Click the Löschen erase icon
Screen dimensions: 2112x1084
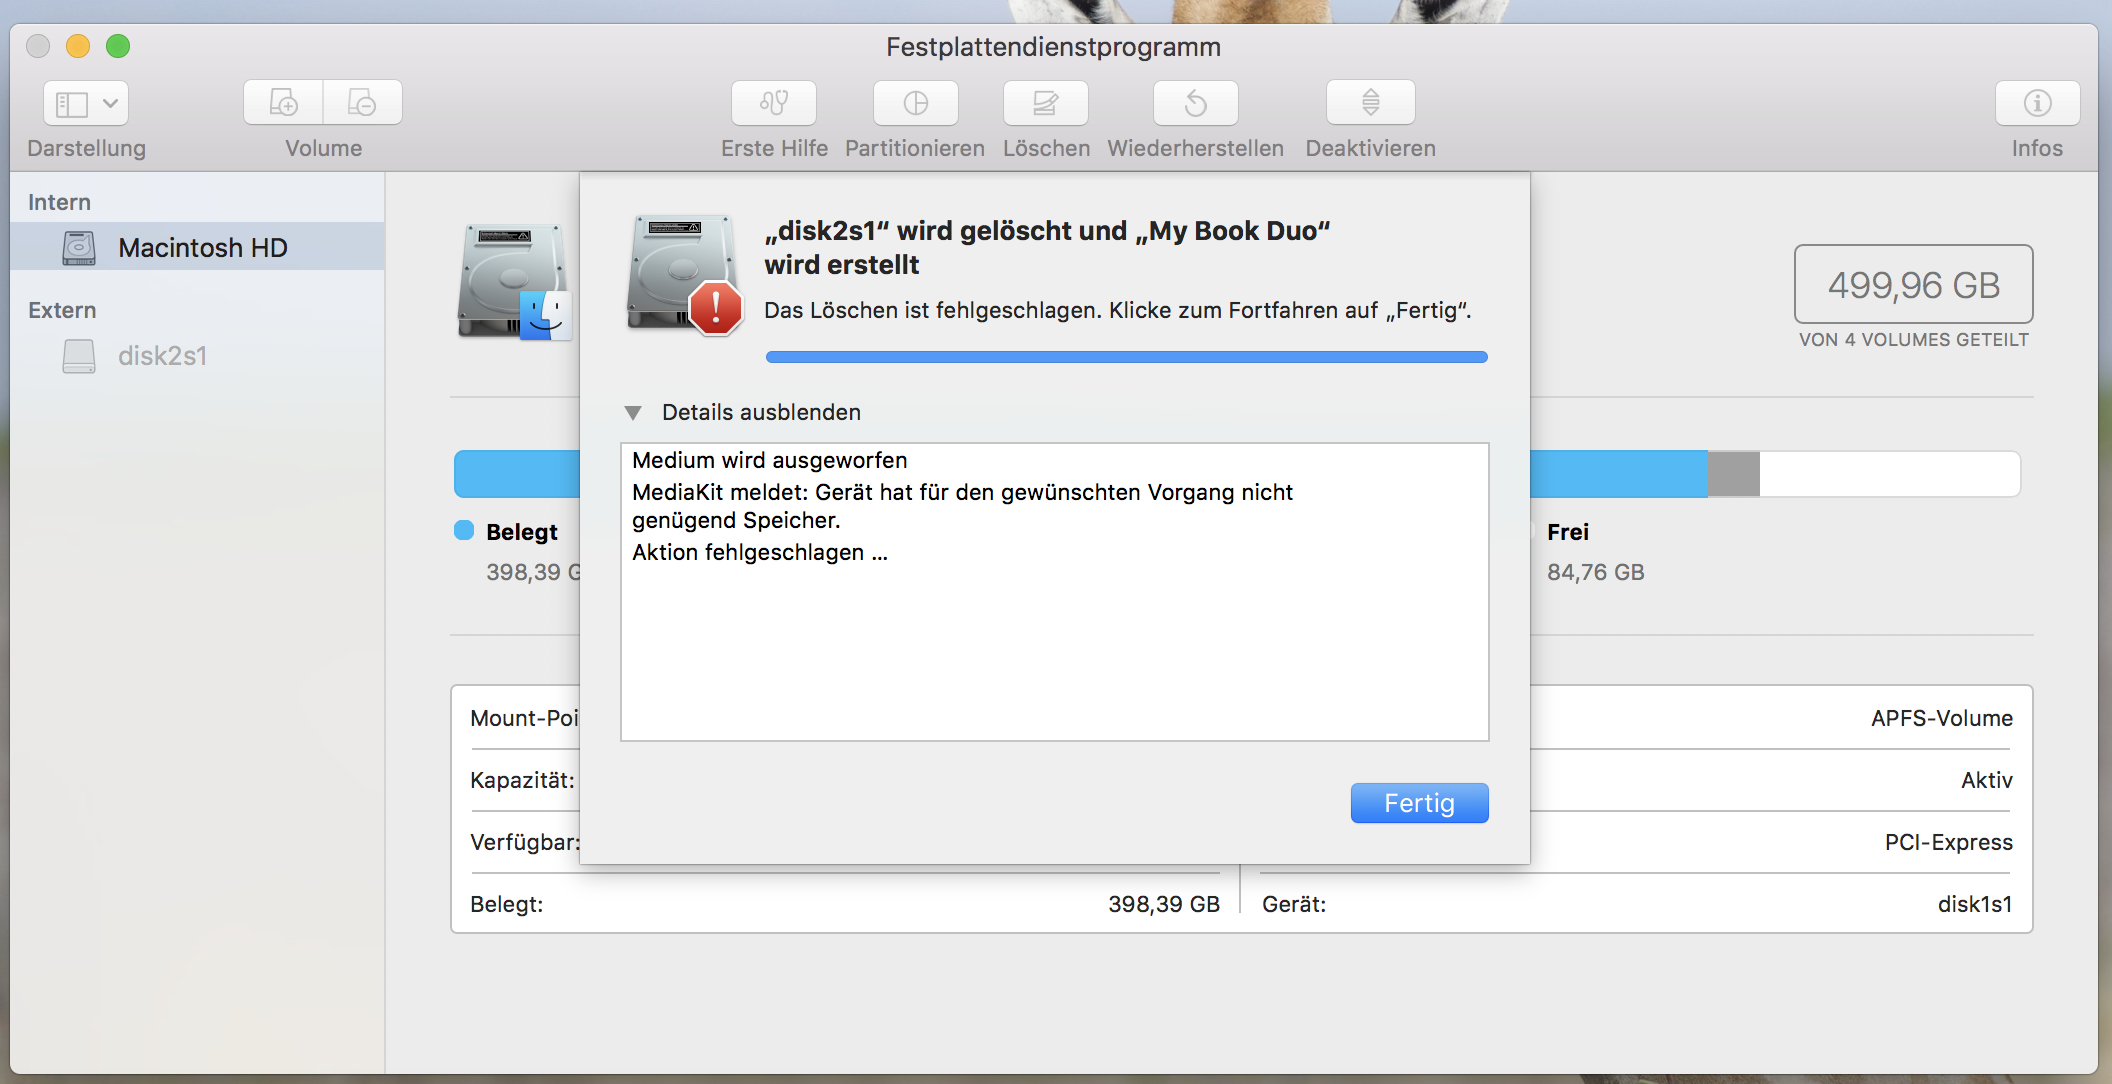coord(1045,103)
